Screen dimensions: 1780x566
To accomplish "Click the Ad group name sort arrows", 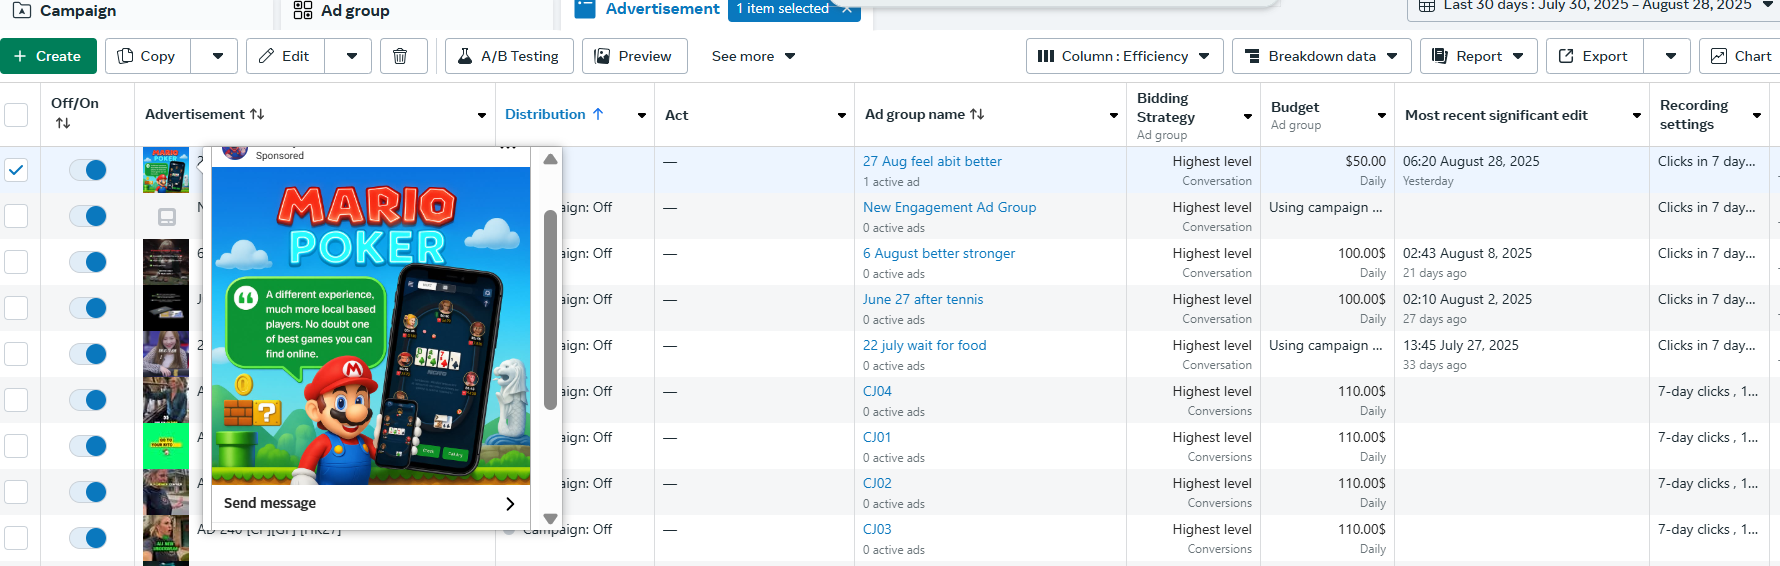I will (977, 114).
